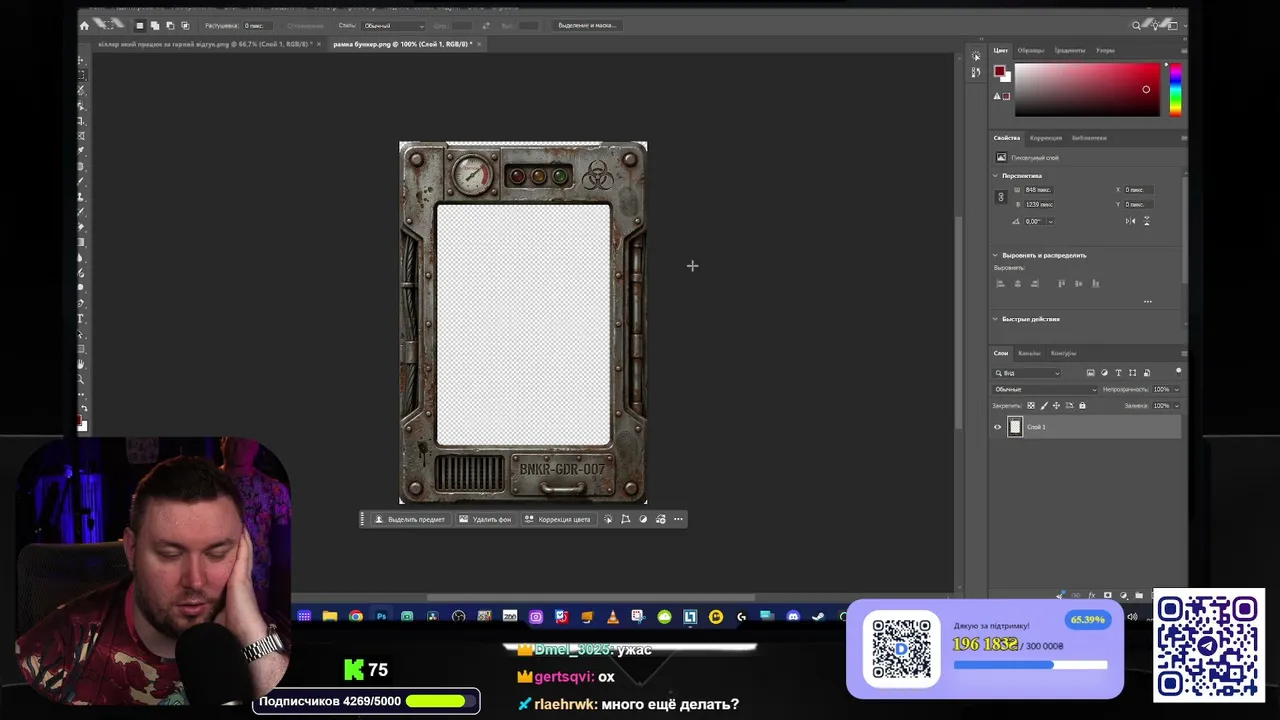Select the Gradient tool
The height and width of the screenshot is (720, 1280).
click(x=82, y=242)
